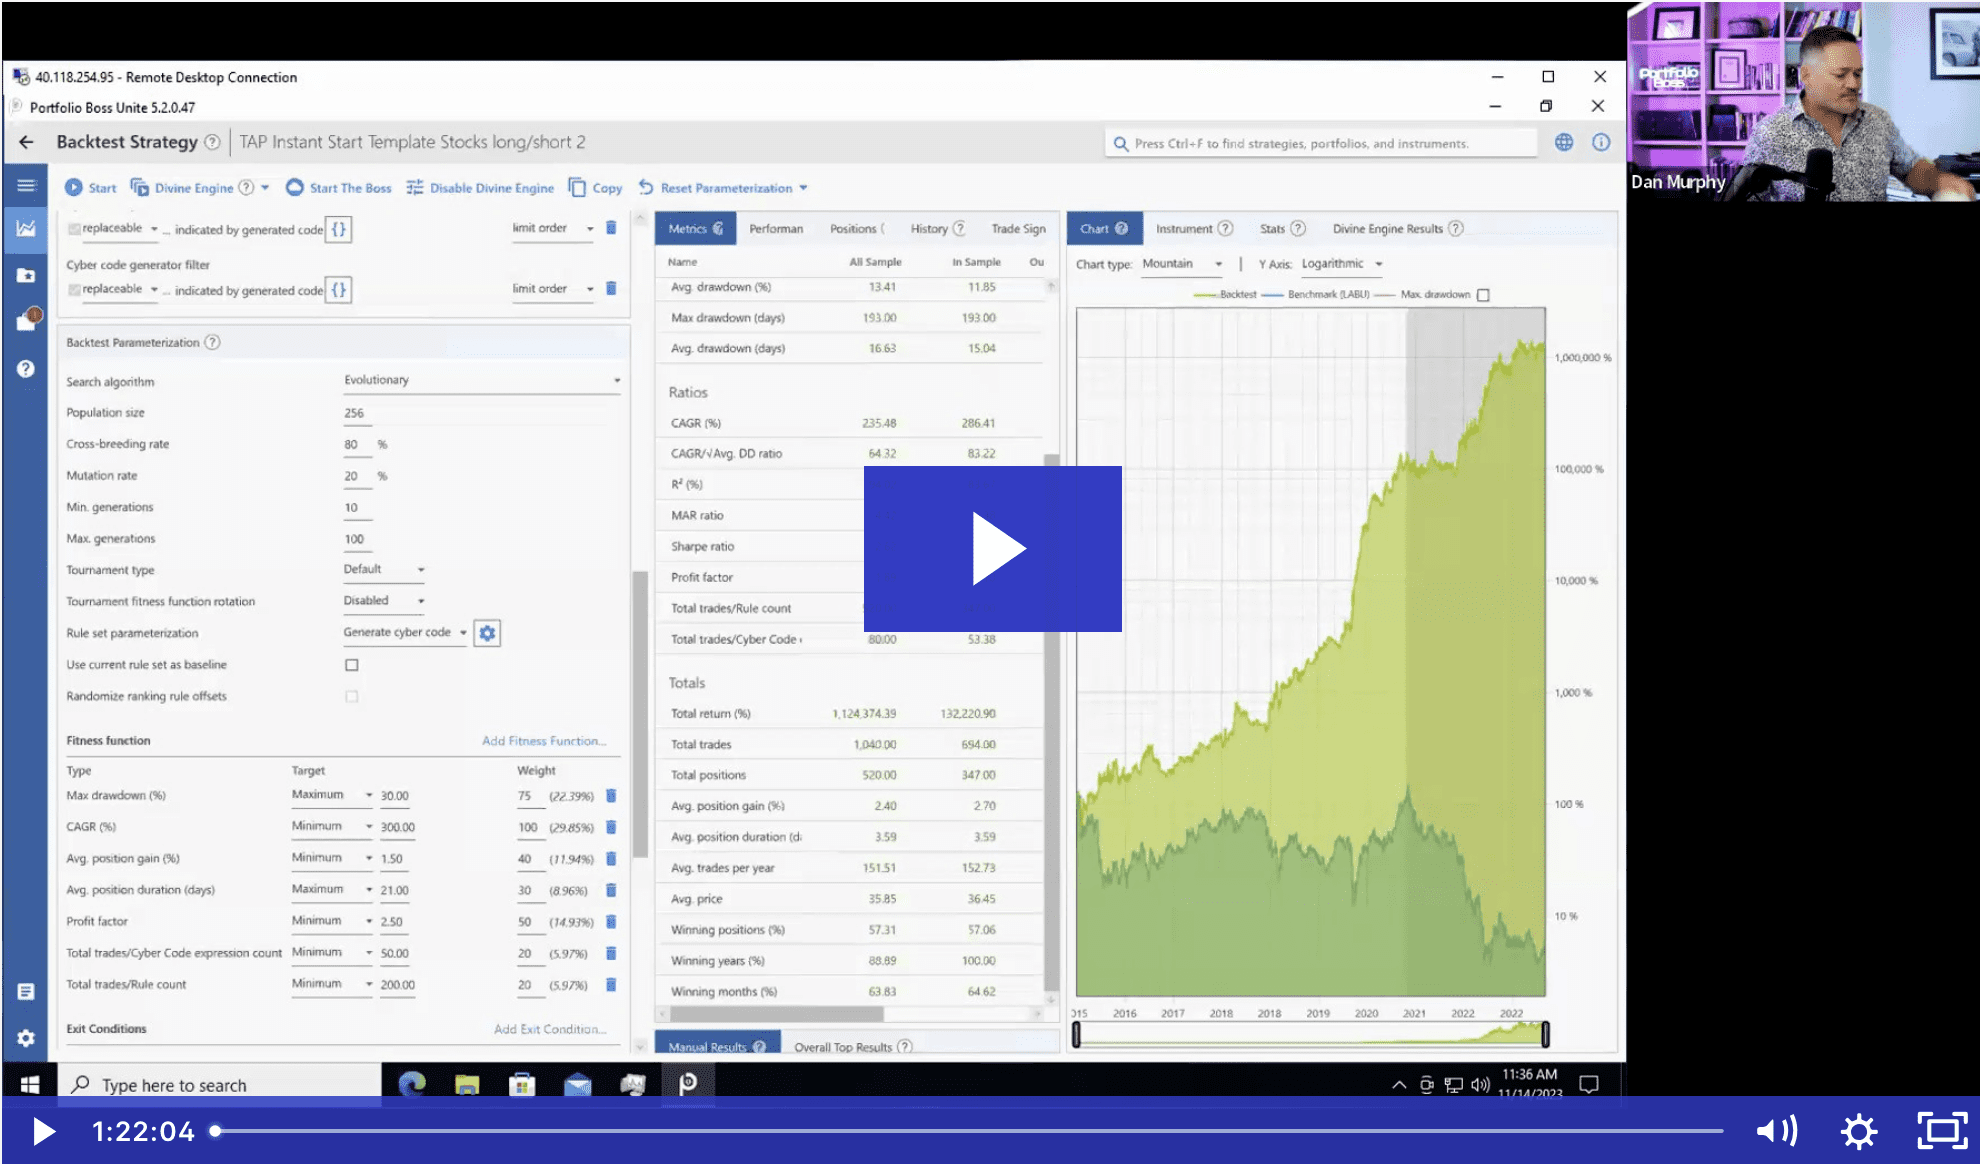
Task: Delete the Avg. position gain fitness function
Action: coord(611,858)
